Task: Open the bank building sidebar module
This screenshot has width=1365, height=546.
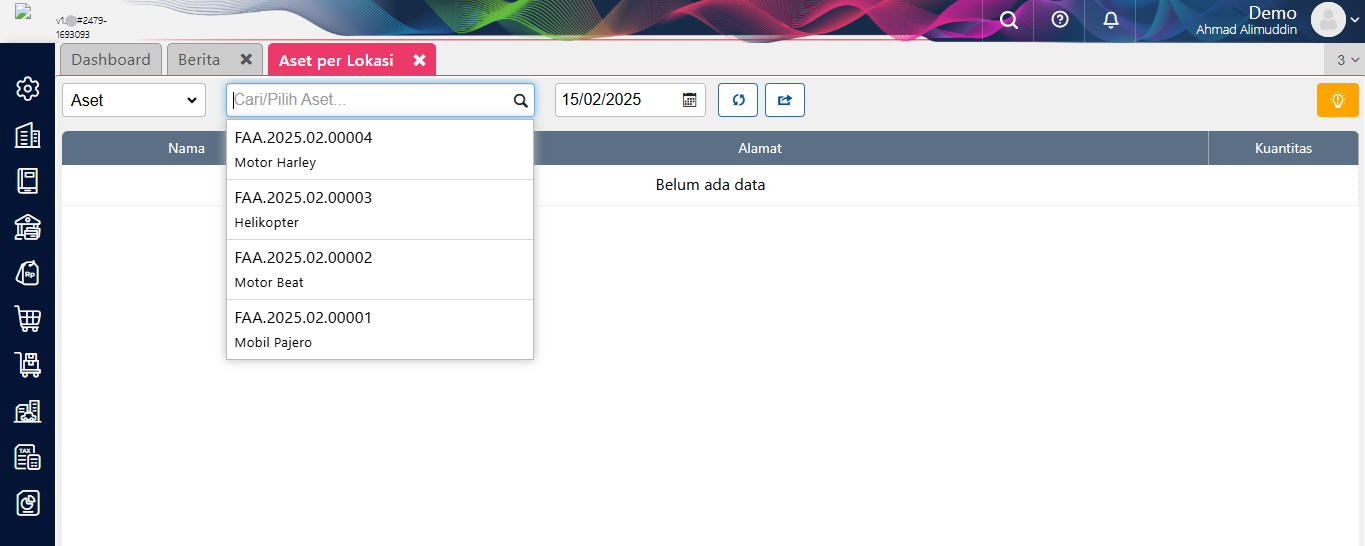Action: pyautogui.click(x=28, y=227)
